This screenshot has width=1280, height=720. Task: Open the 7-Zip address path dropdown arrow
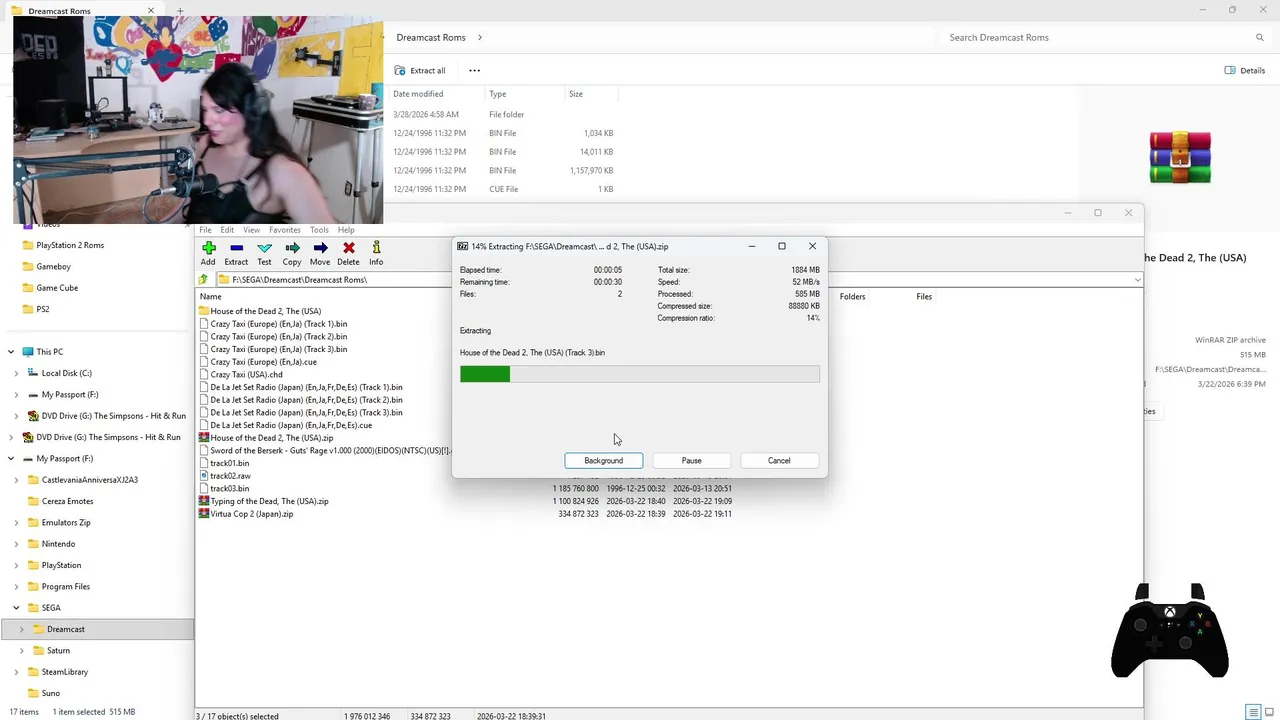[1137, 280]
